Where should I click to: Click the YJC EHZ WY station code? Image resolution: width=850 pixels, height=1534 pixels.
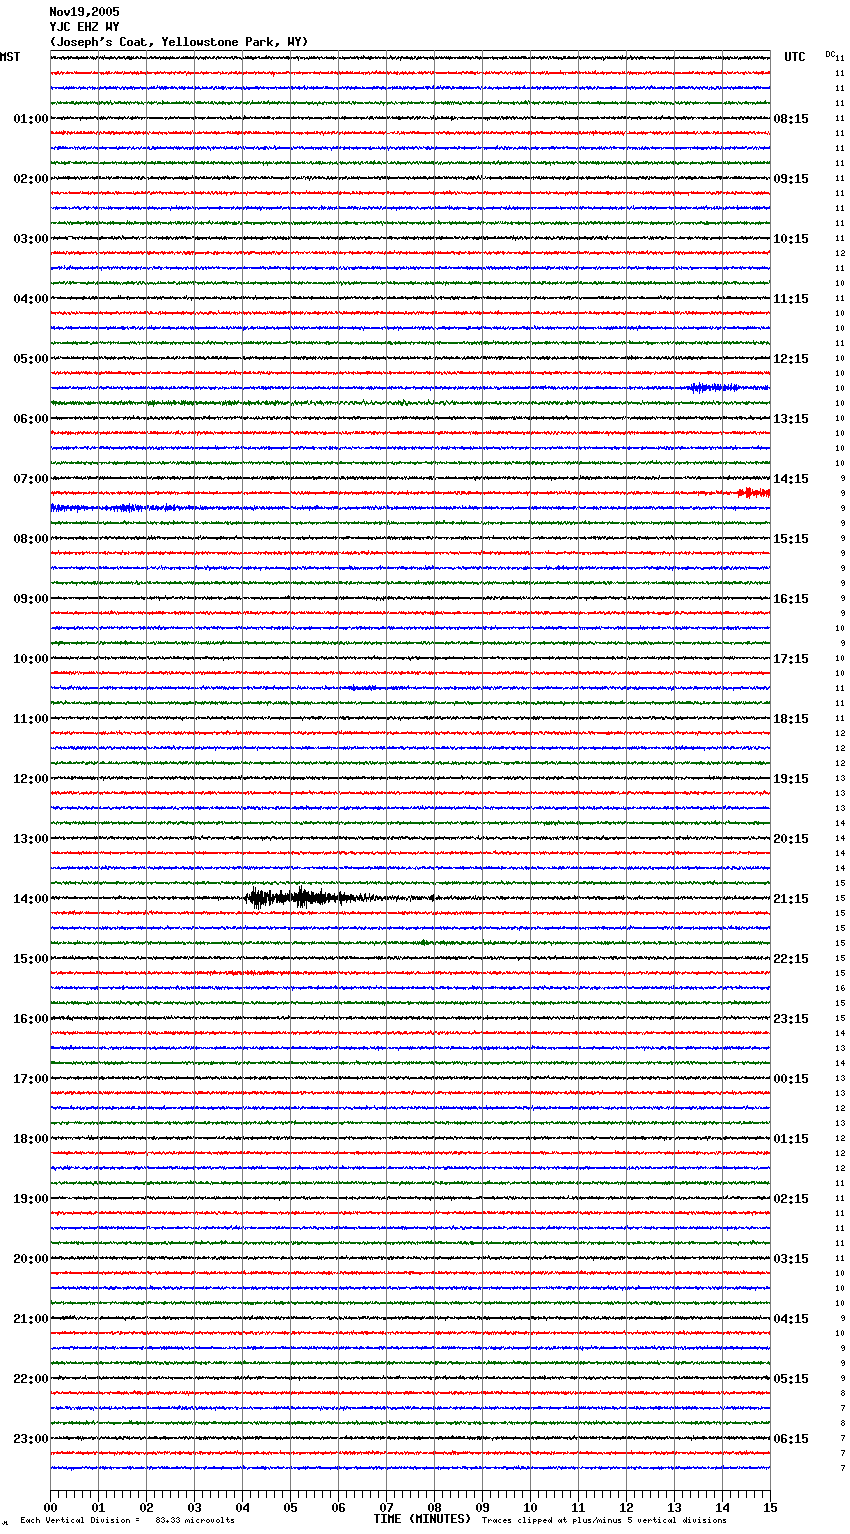click(84, 27)
